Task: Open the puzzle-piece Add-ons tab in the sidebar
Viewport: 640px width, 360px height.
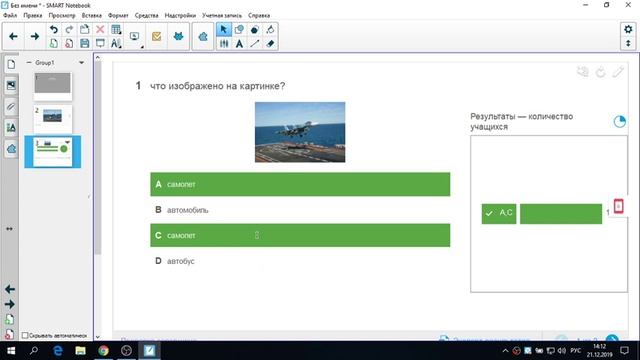Action: (x=11, y=149)
